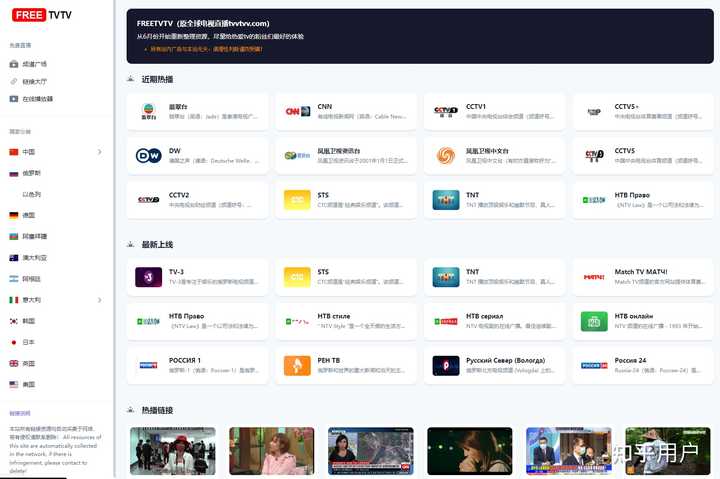This screenshot has width=720, height=479.
Task: Click the red Match TV МАТЧ! logo
Action: coord(594,277)
